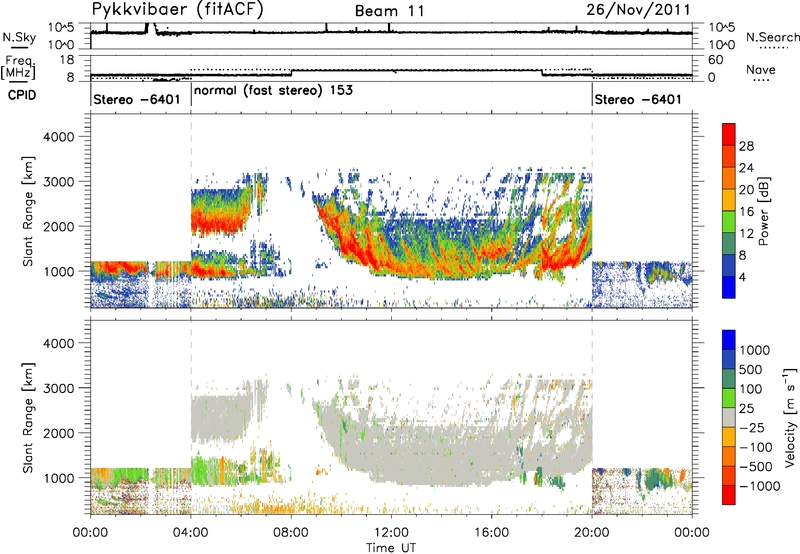Click the '04:00' time axis tick label

(x=191, y=533)
